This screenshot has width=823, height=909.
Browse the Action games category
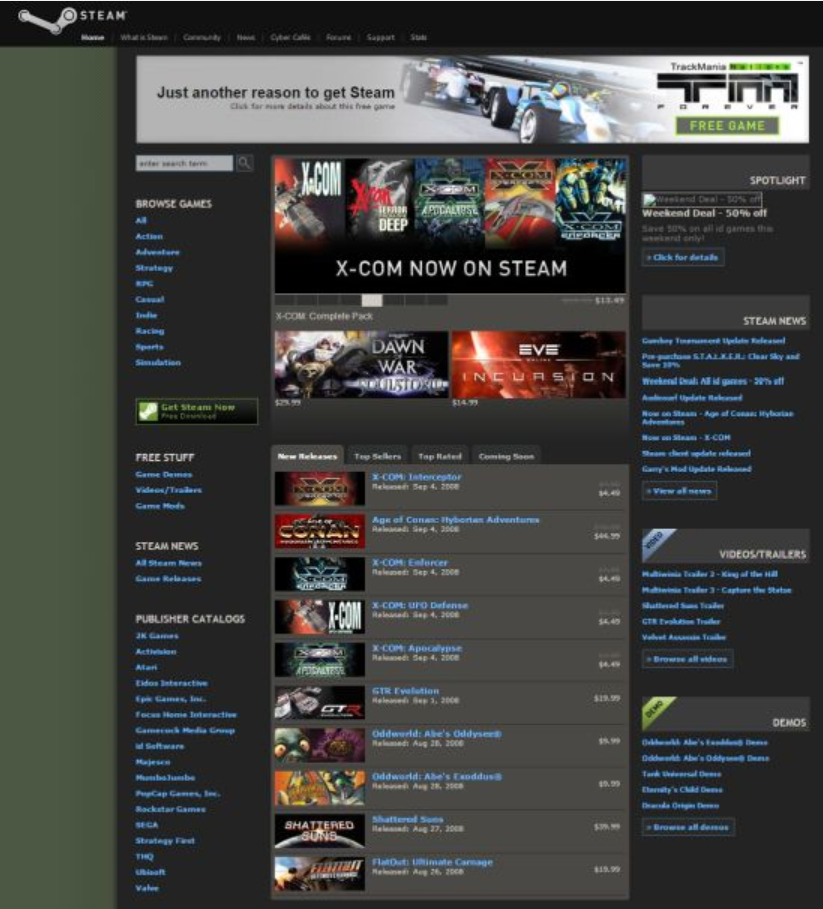pos(149,237)
